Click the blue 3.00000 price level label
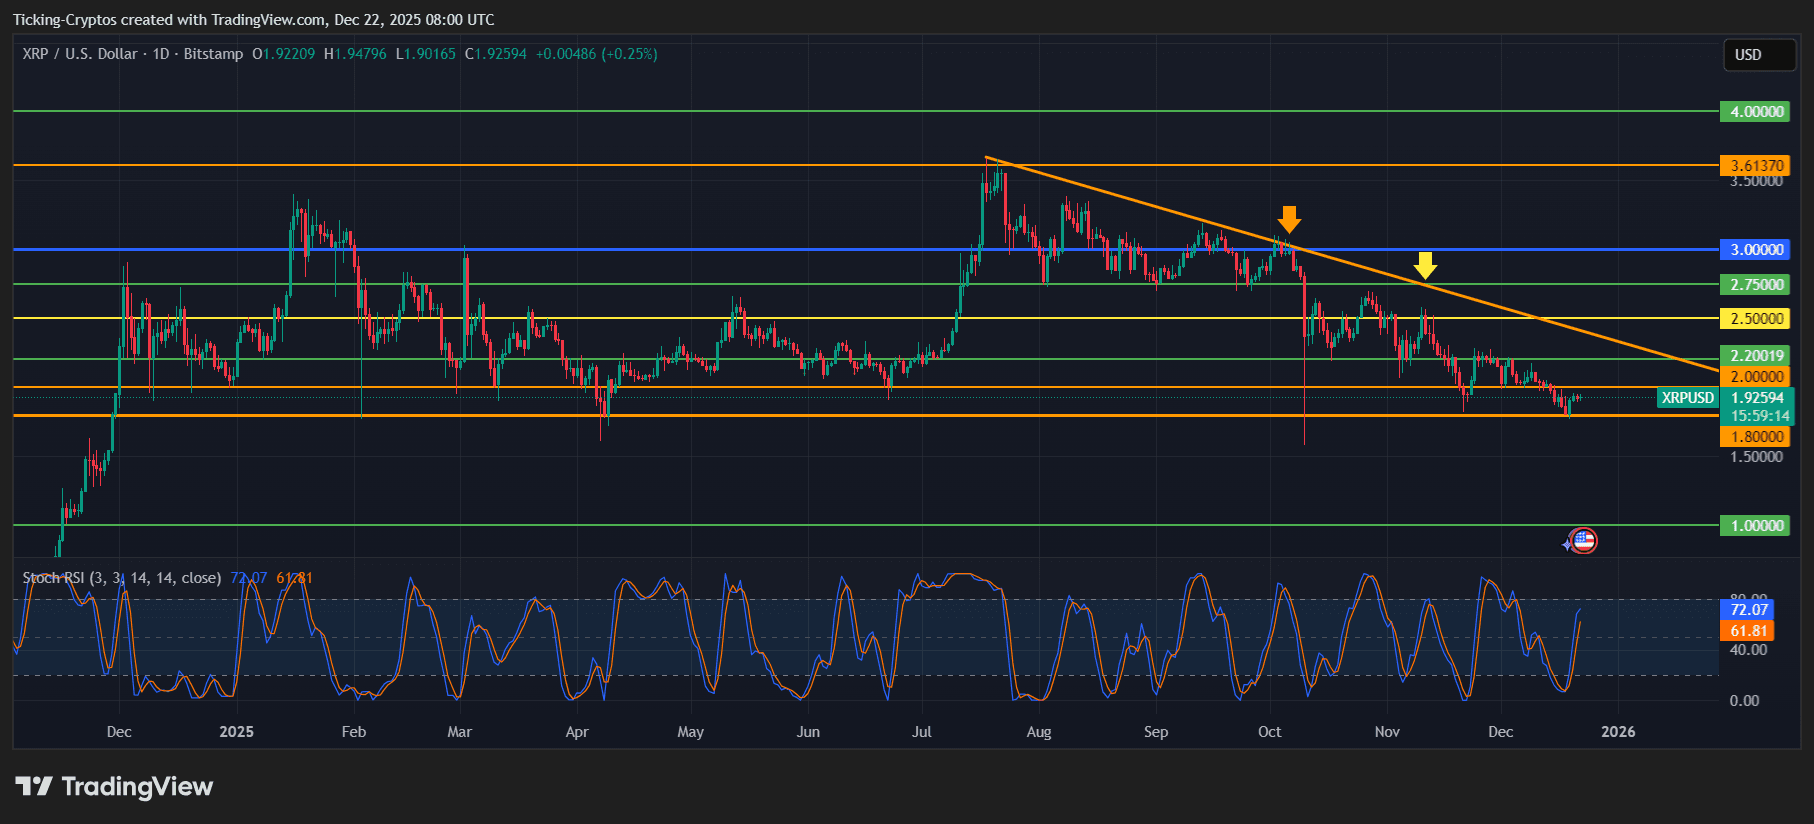This screenshot has width=1814, height=824. click(x=1756, y=250)
